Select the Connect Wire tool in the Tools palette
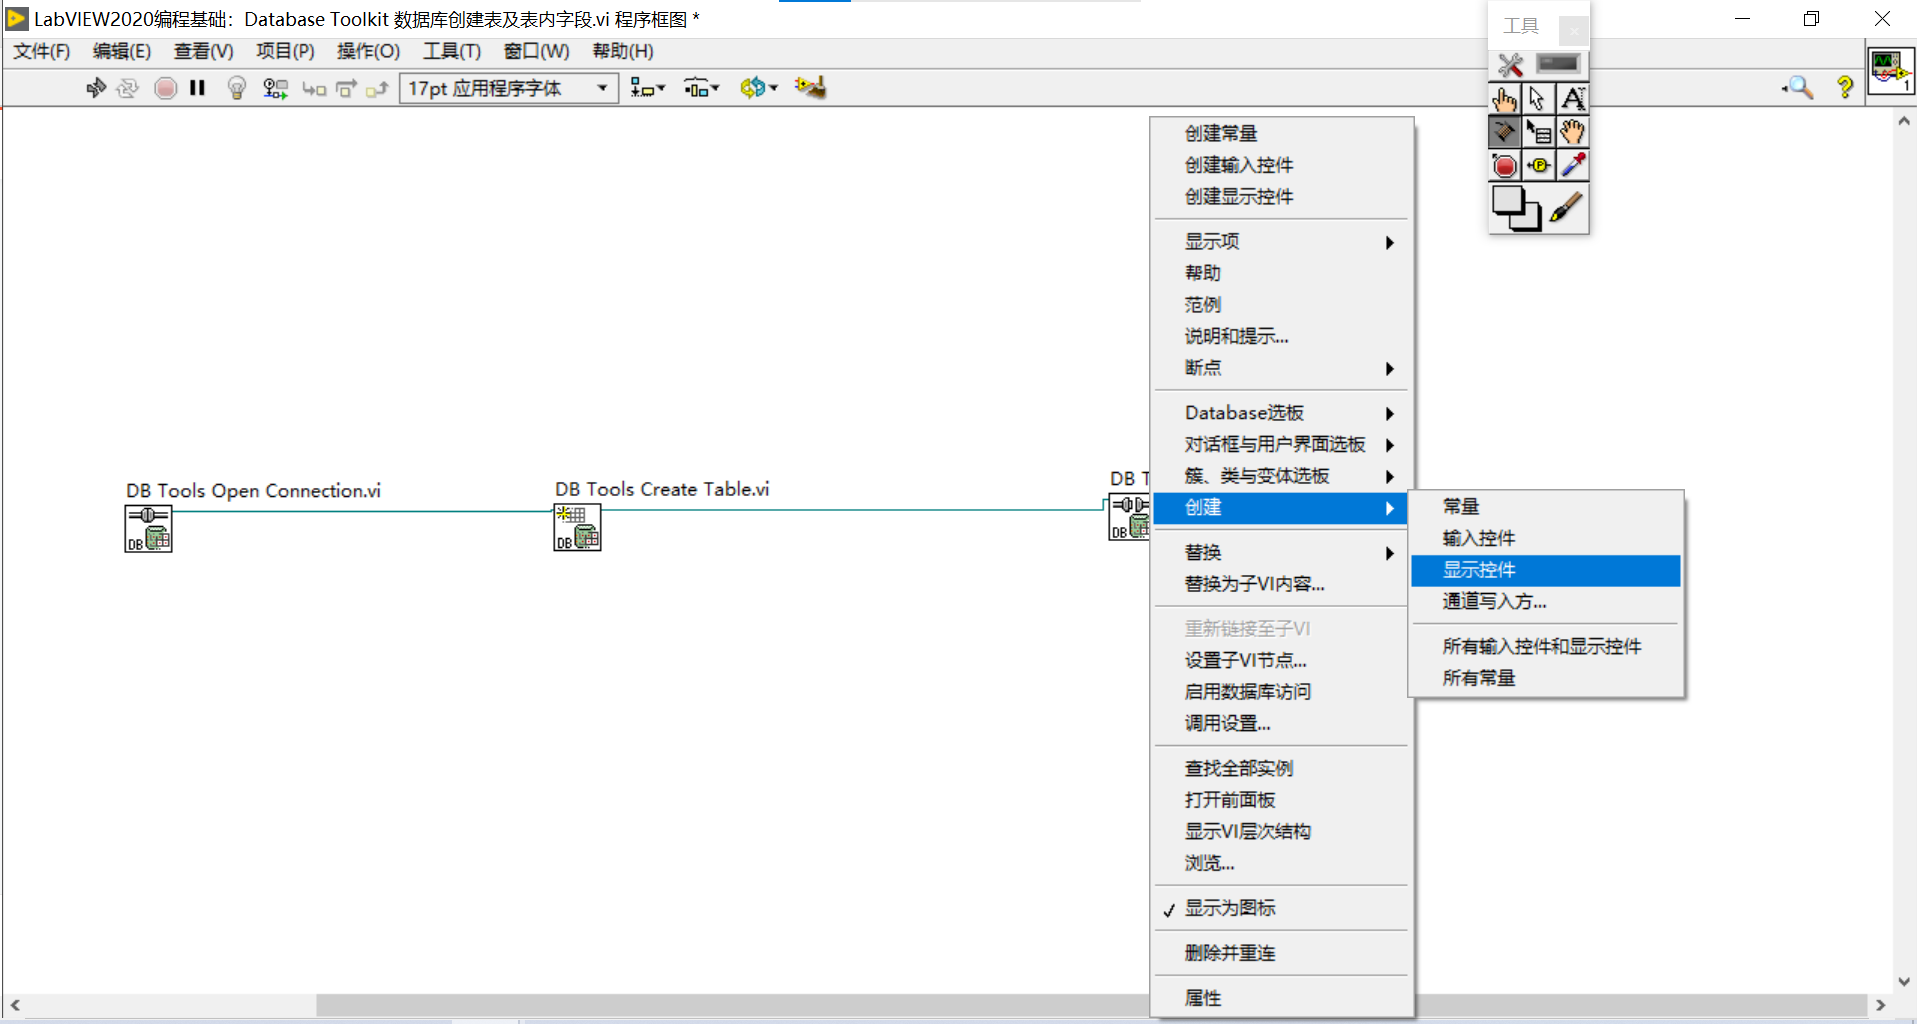 [1505, 131]
